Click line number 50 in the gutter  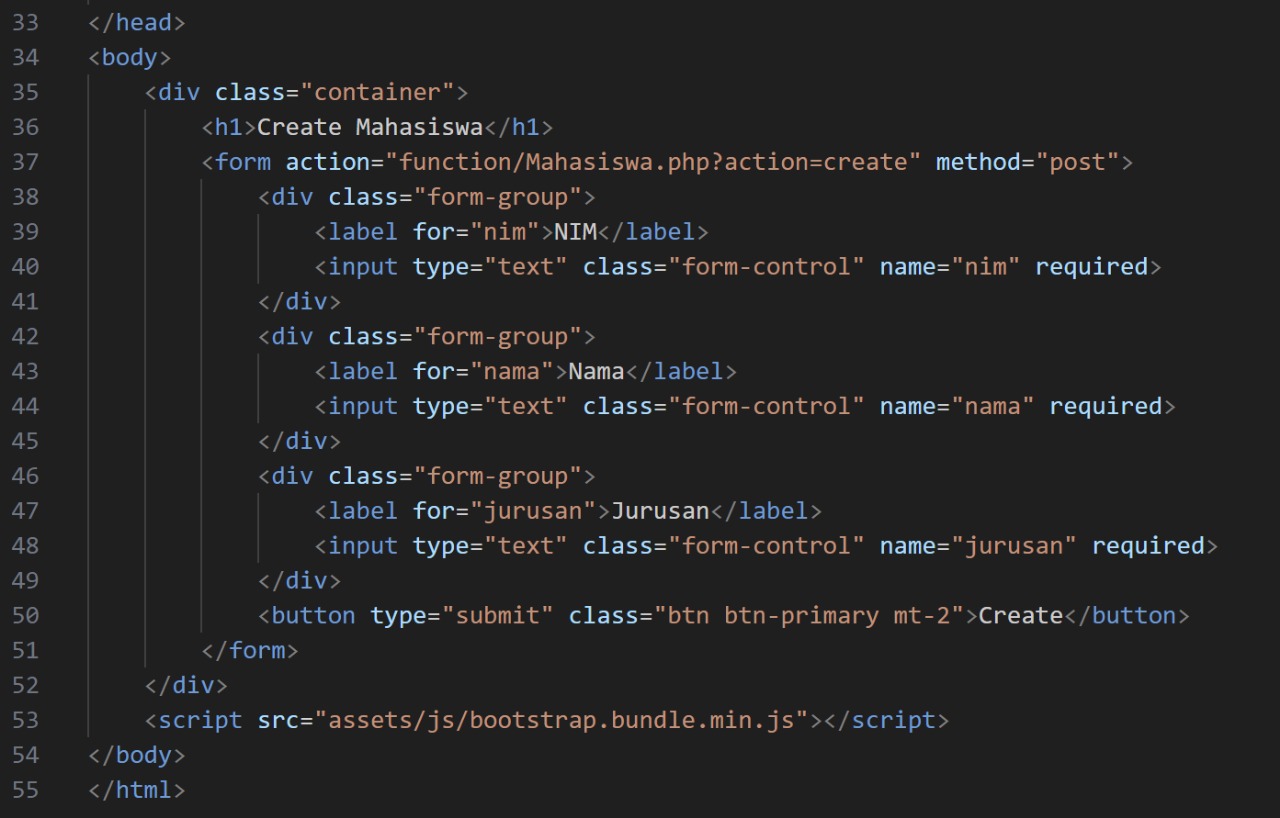[25, 615]
